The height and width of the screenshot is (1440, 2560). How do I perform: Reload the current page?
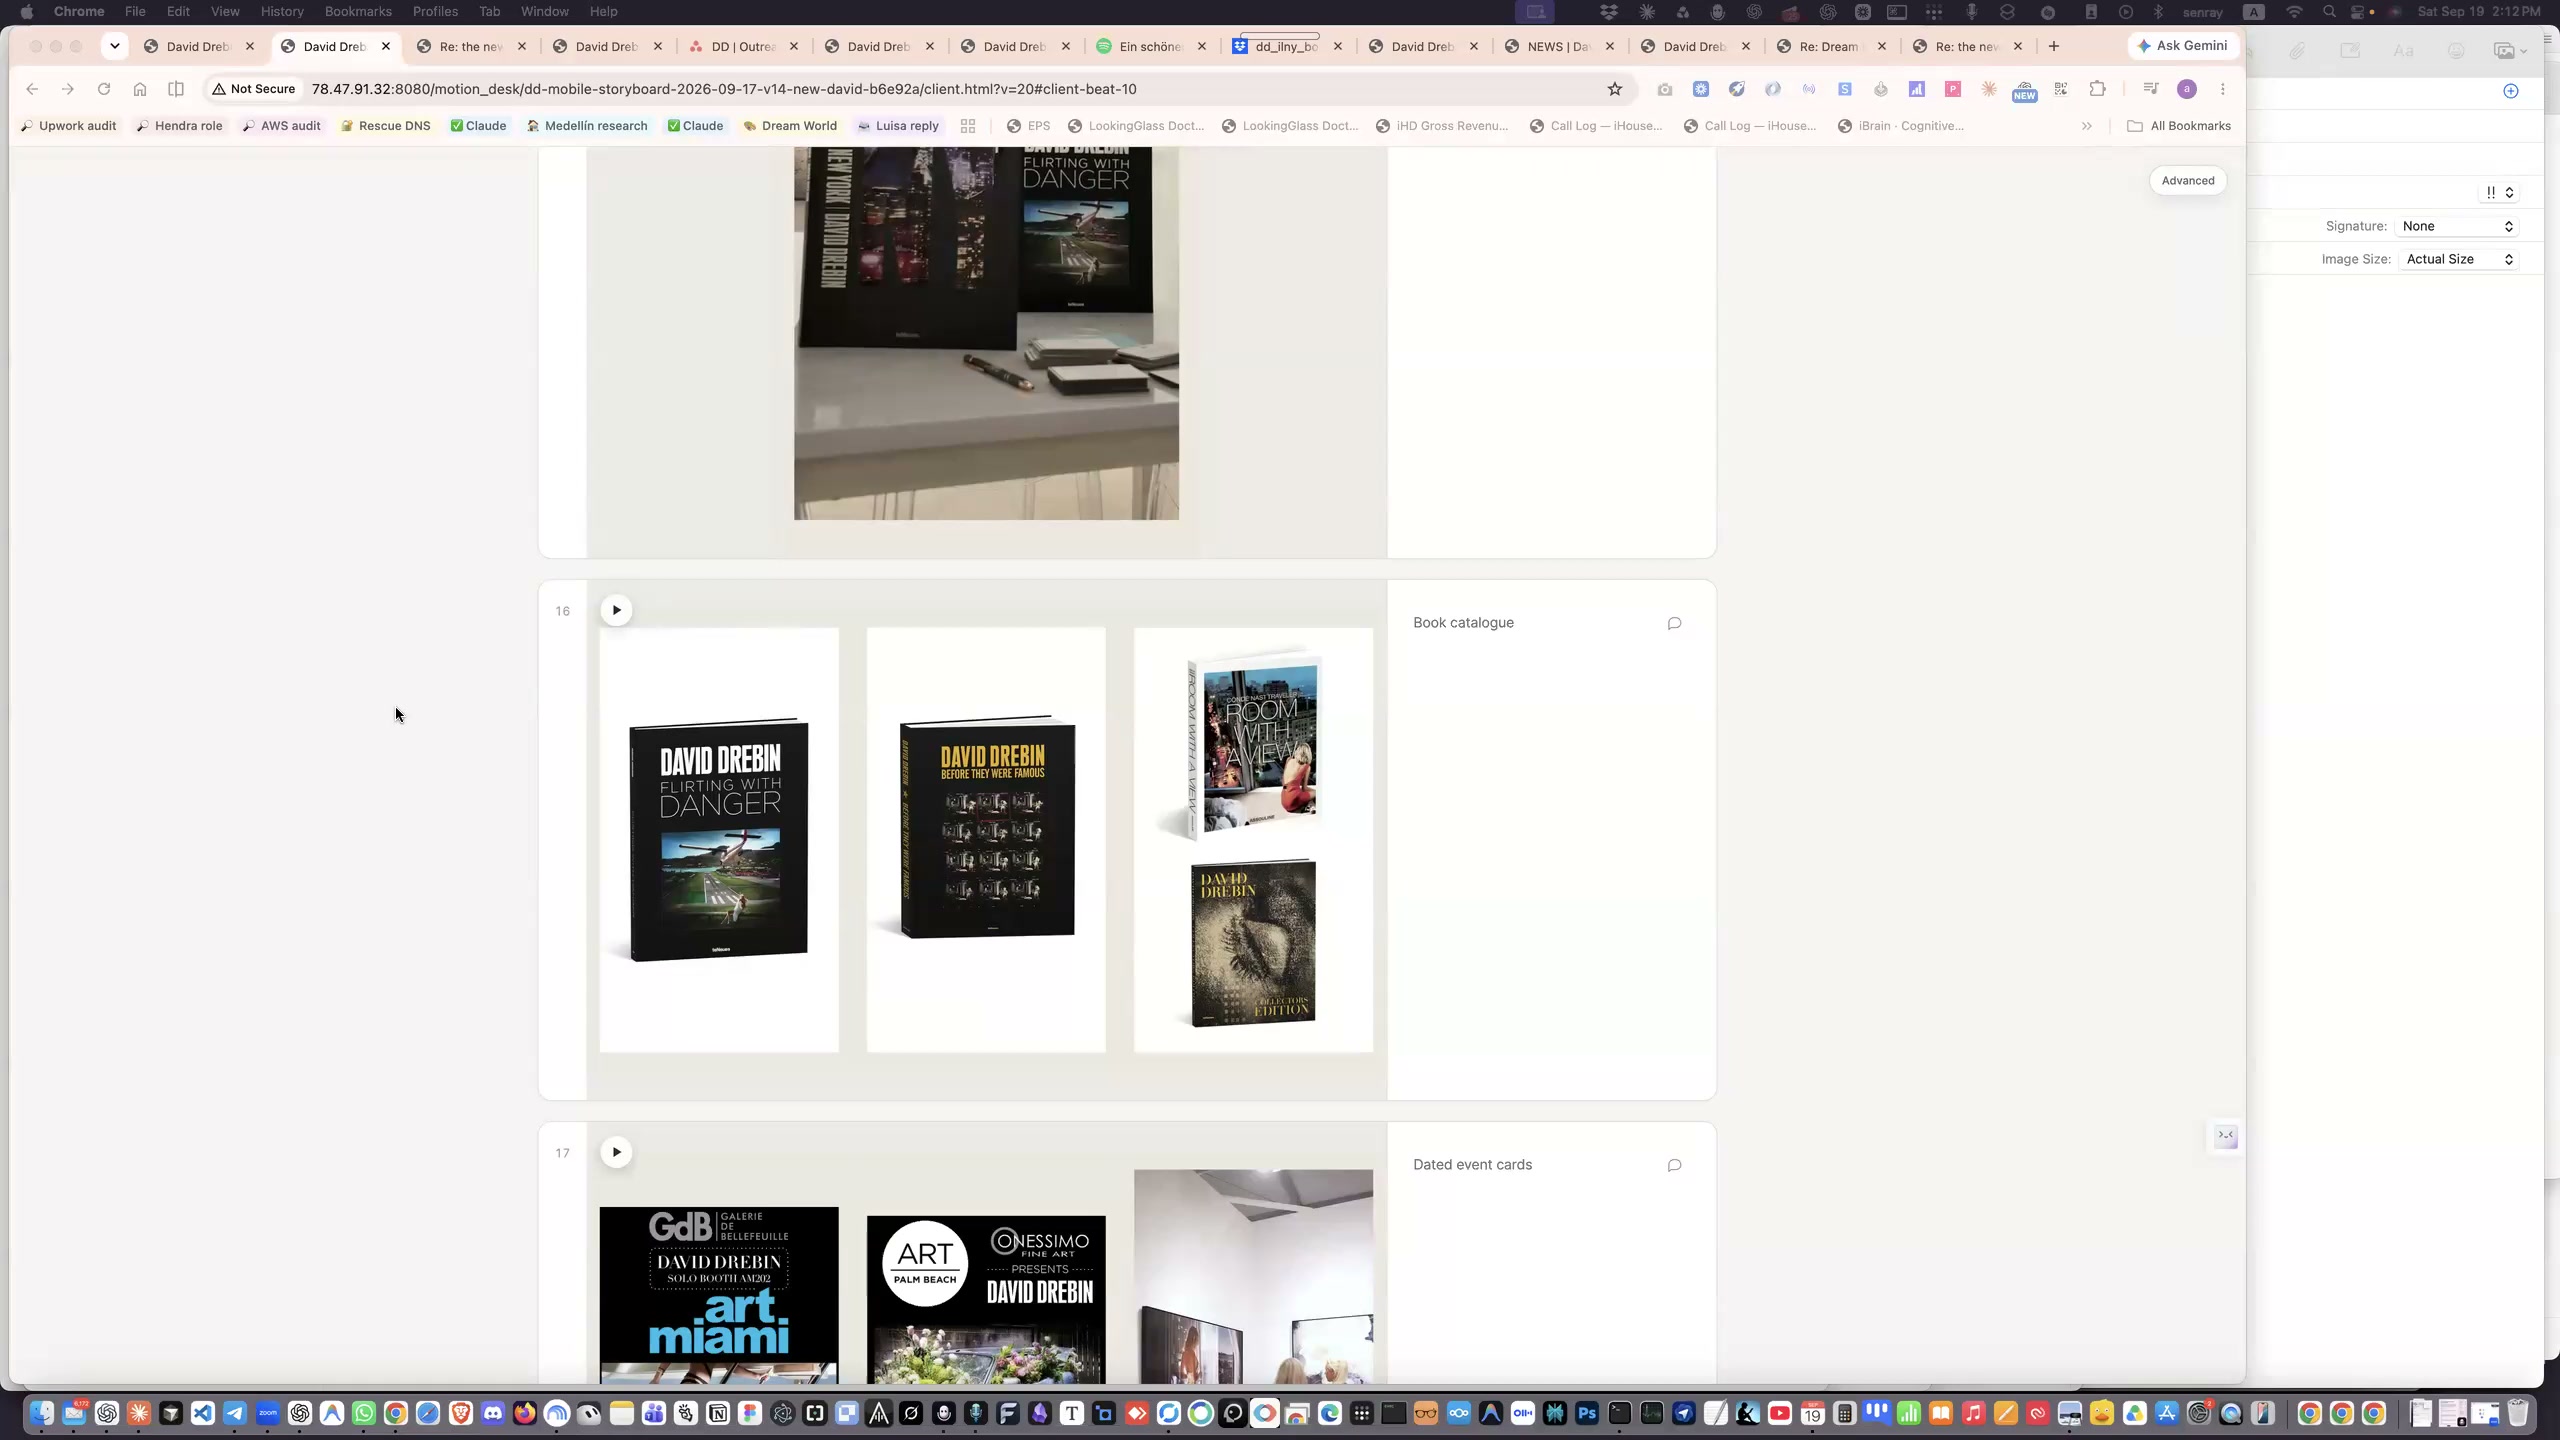click(x=104, y=89)
